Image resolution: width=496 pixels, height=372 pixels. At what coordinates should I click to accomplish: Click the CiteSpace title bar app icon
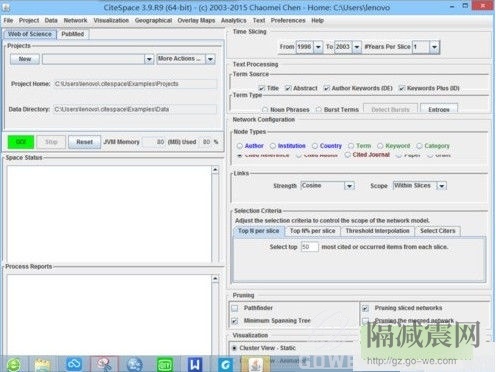[6, 7]
